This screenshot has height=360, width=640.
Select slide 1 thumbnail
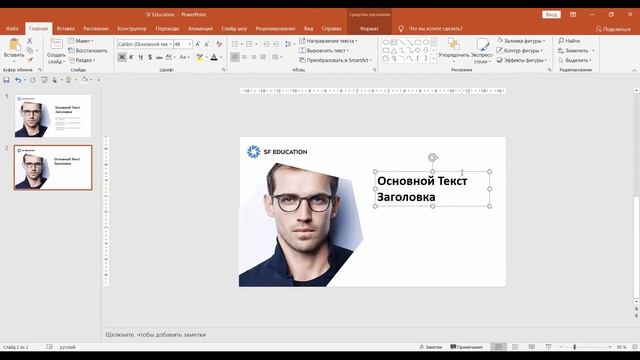pyautogui.click(x=53, y=116)
